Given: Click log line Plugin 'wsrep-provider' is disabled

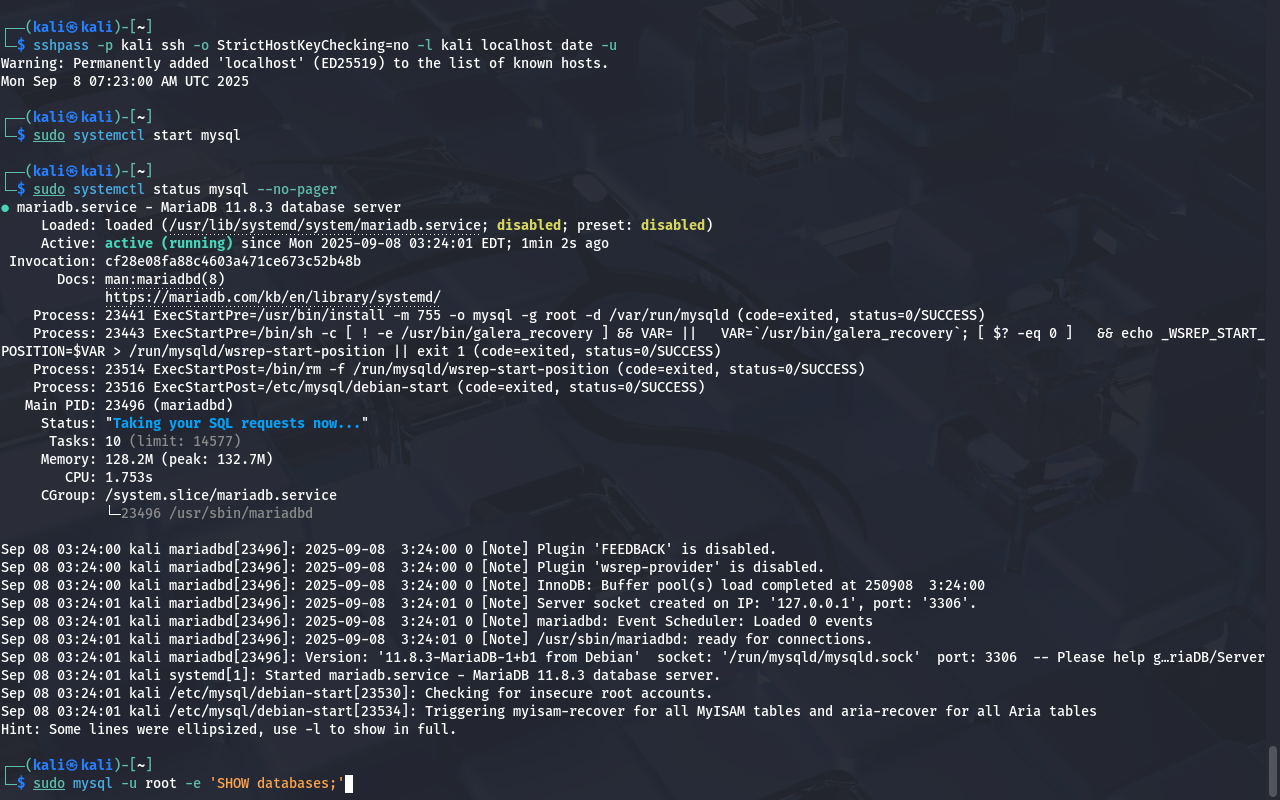Looking at the screenshot, I should click(x=413, y=567).
